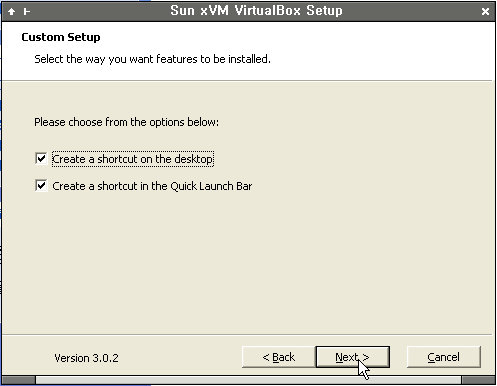Click the Version 3.0.2 text

click(86, 358)
